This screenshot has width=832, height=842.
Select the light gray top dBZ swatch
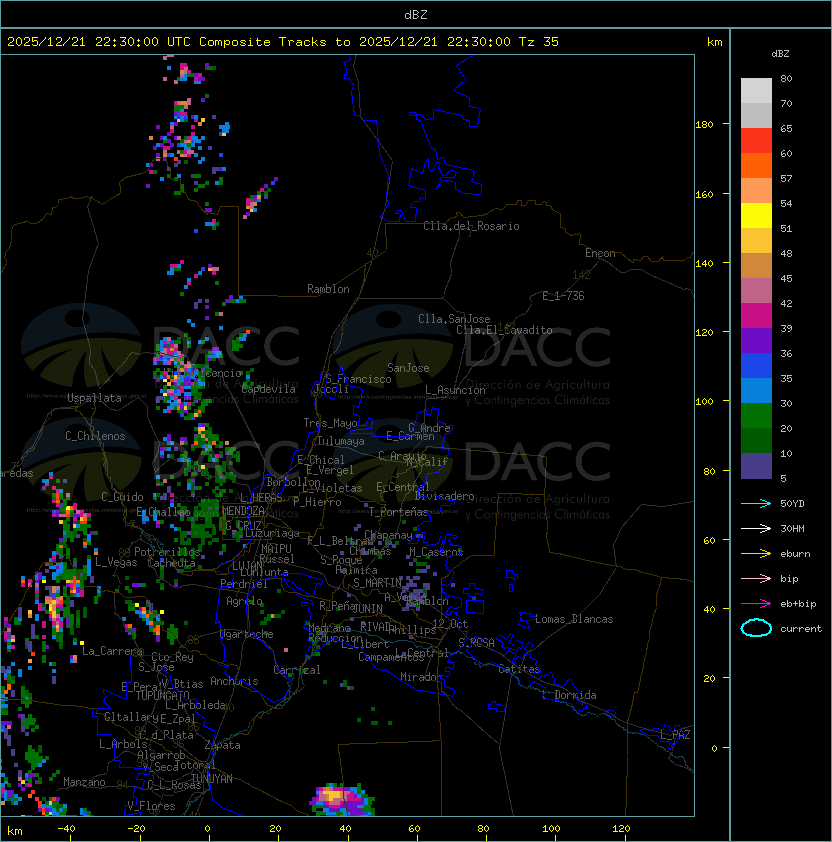pos(756,90)
